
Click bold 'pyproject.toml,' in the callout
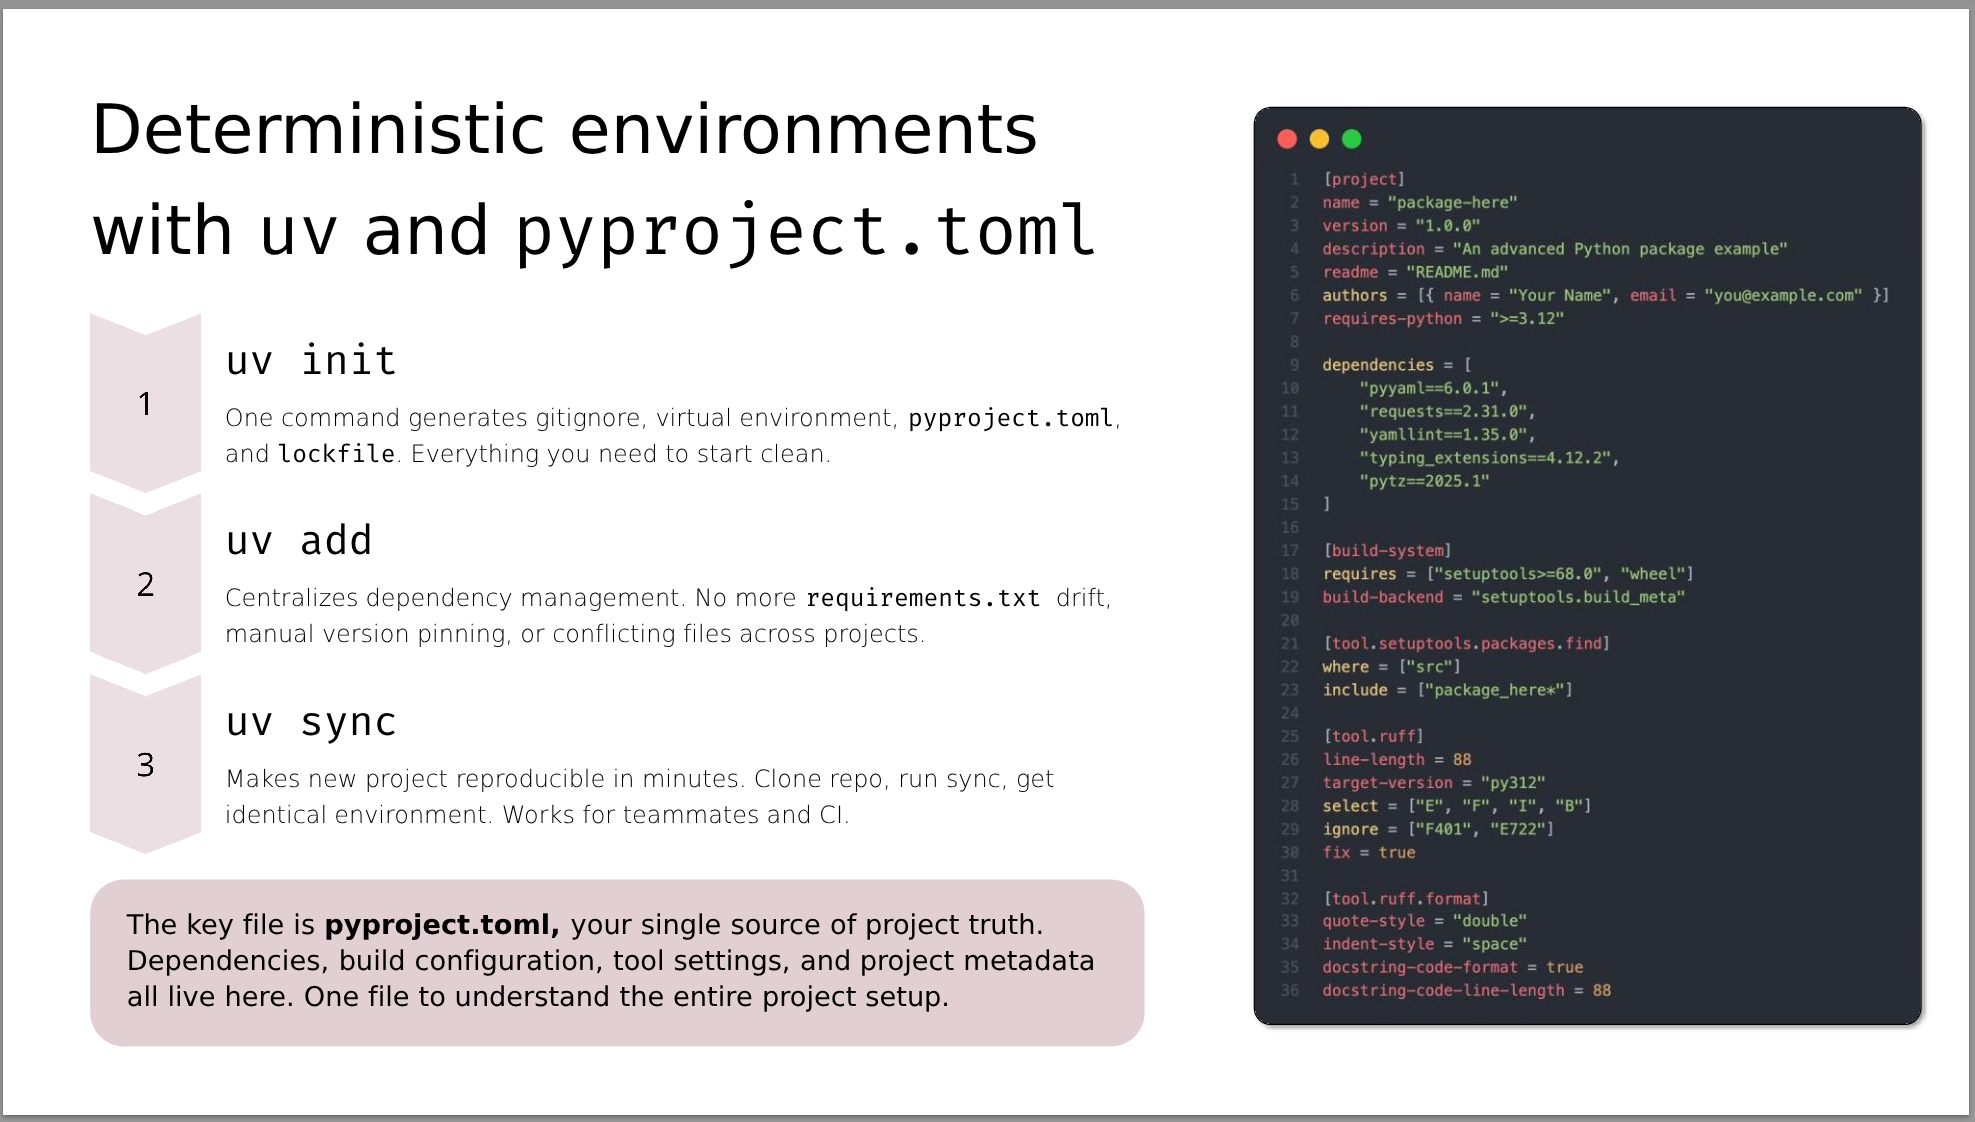click(x=441, y=924)
